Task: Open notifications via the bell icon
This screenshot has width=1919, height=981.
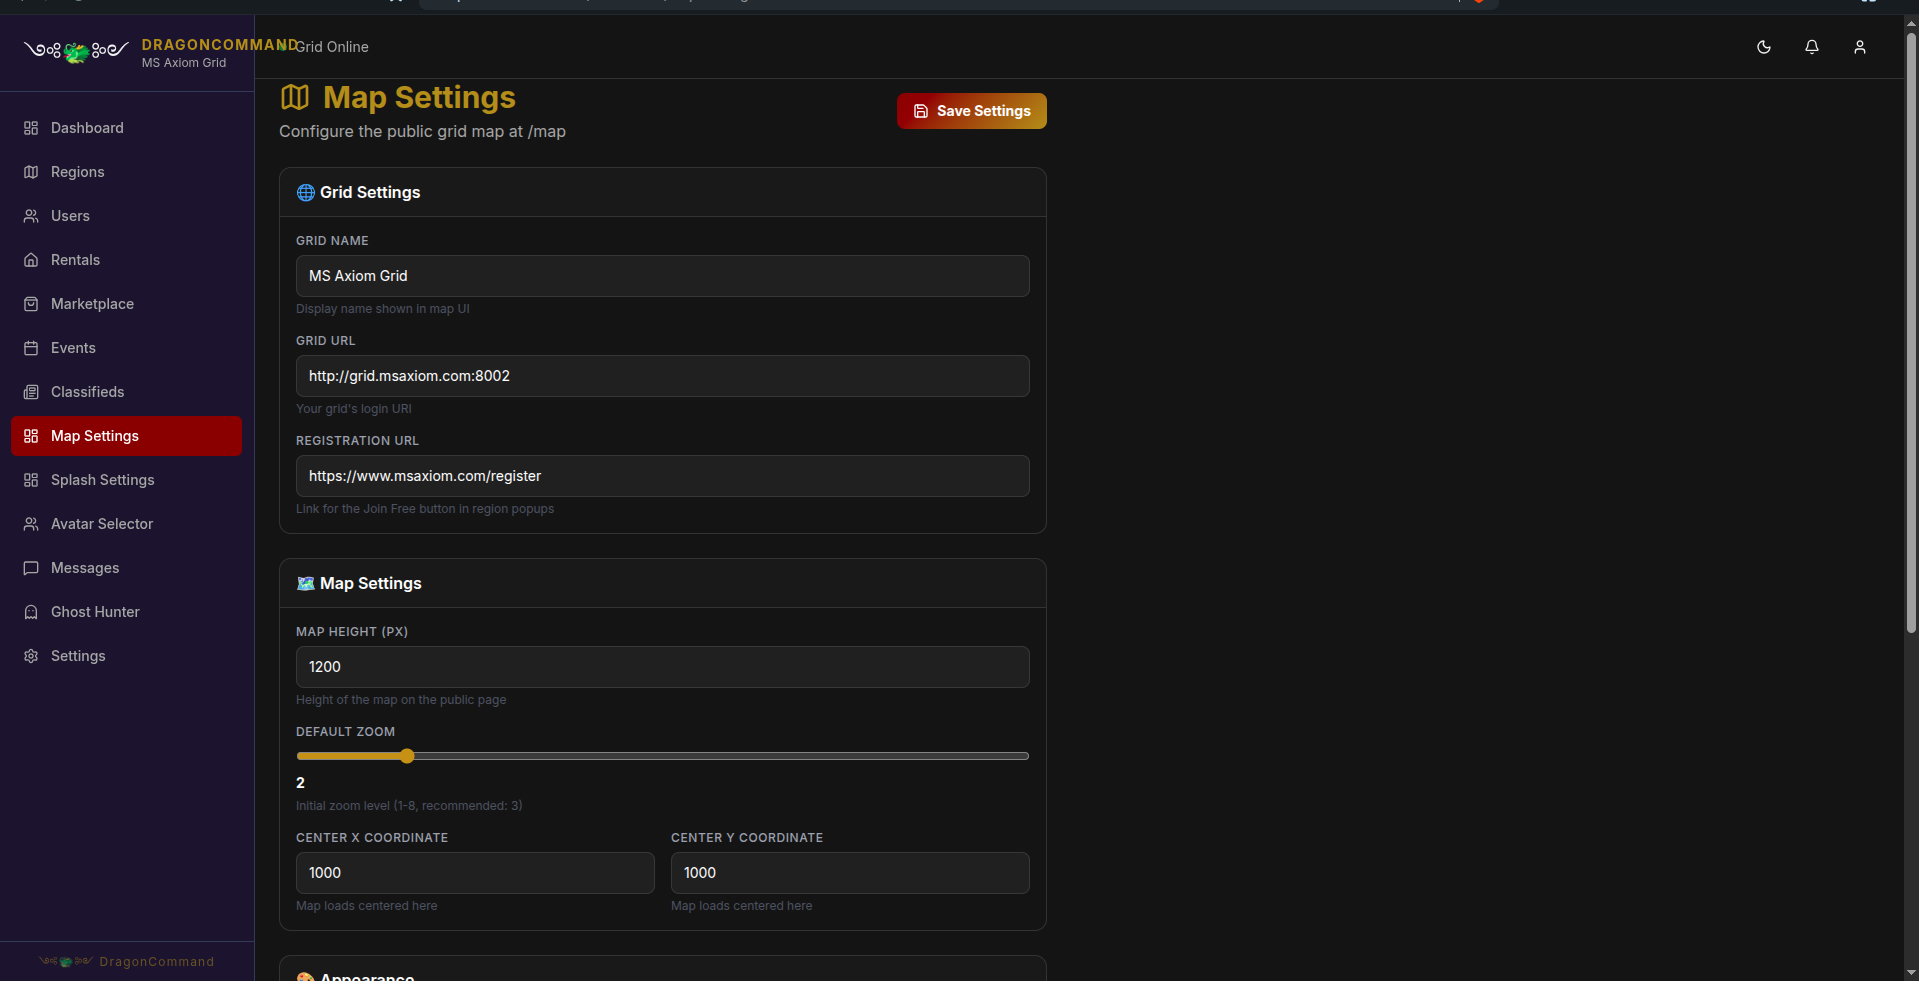Action: point(1812,47)
